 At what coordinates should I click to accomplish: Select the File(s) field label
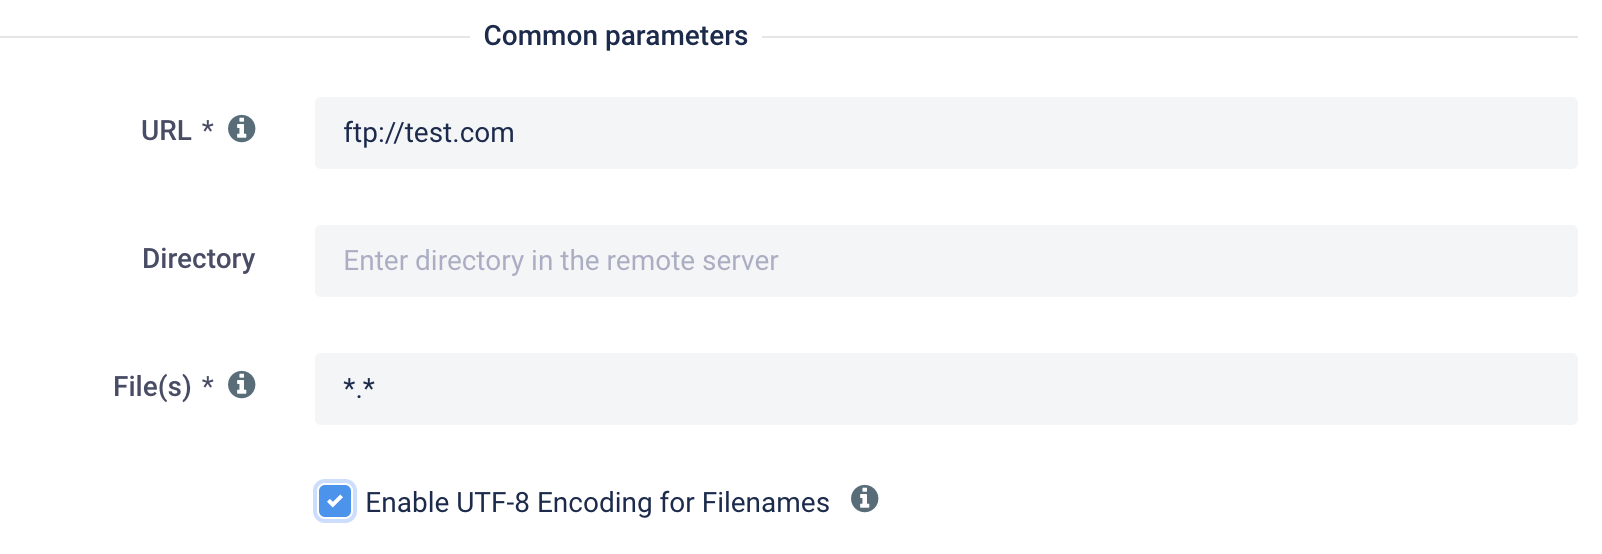point(152,387)
